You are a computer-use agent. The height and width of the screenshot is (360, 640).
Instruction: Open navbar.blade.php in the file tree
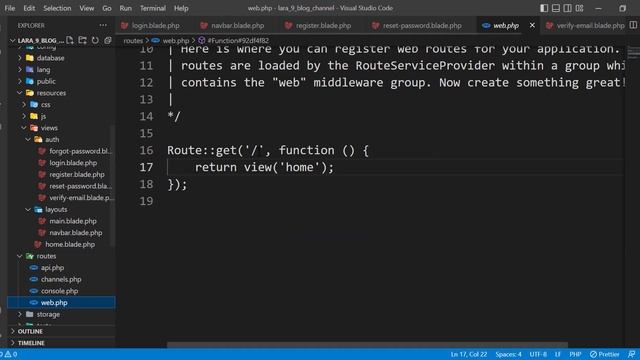click(70, 233)
